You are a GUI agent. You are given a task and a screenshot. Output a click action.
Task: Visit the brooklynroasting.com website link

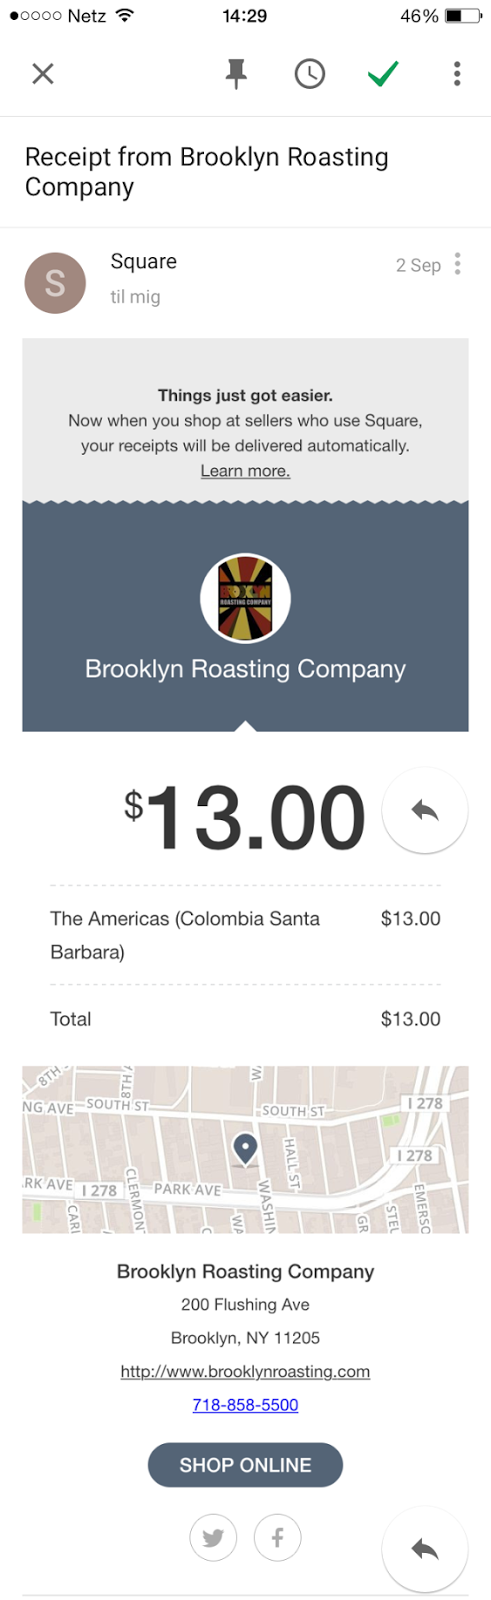[245, 1371]
